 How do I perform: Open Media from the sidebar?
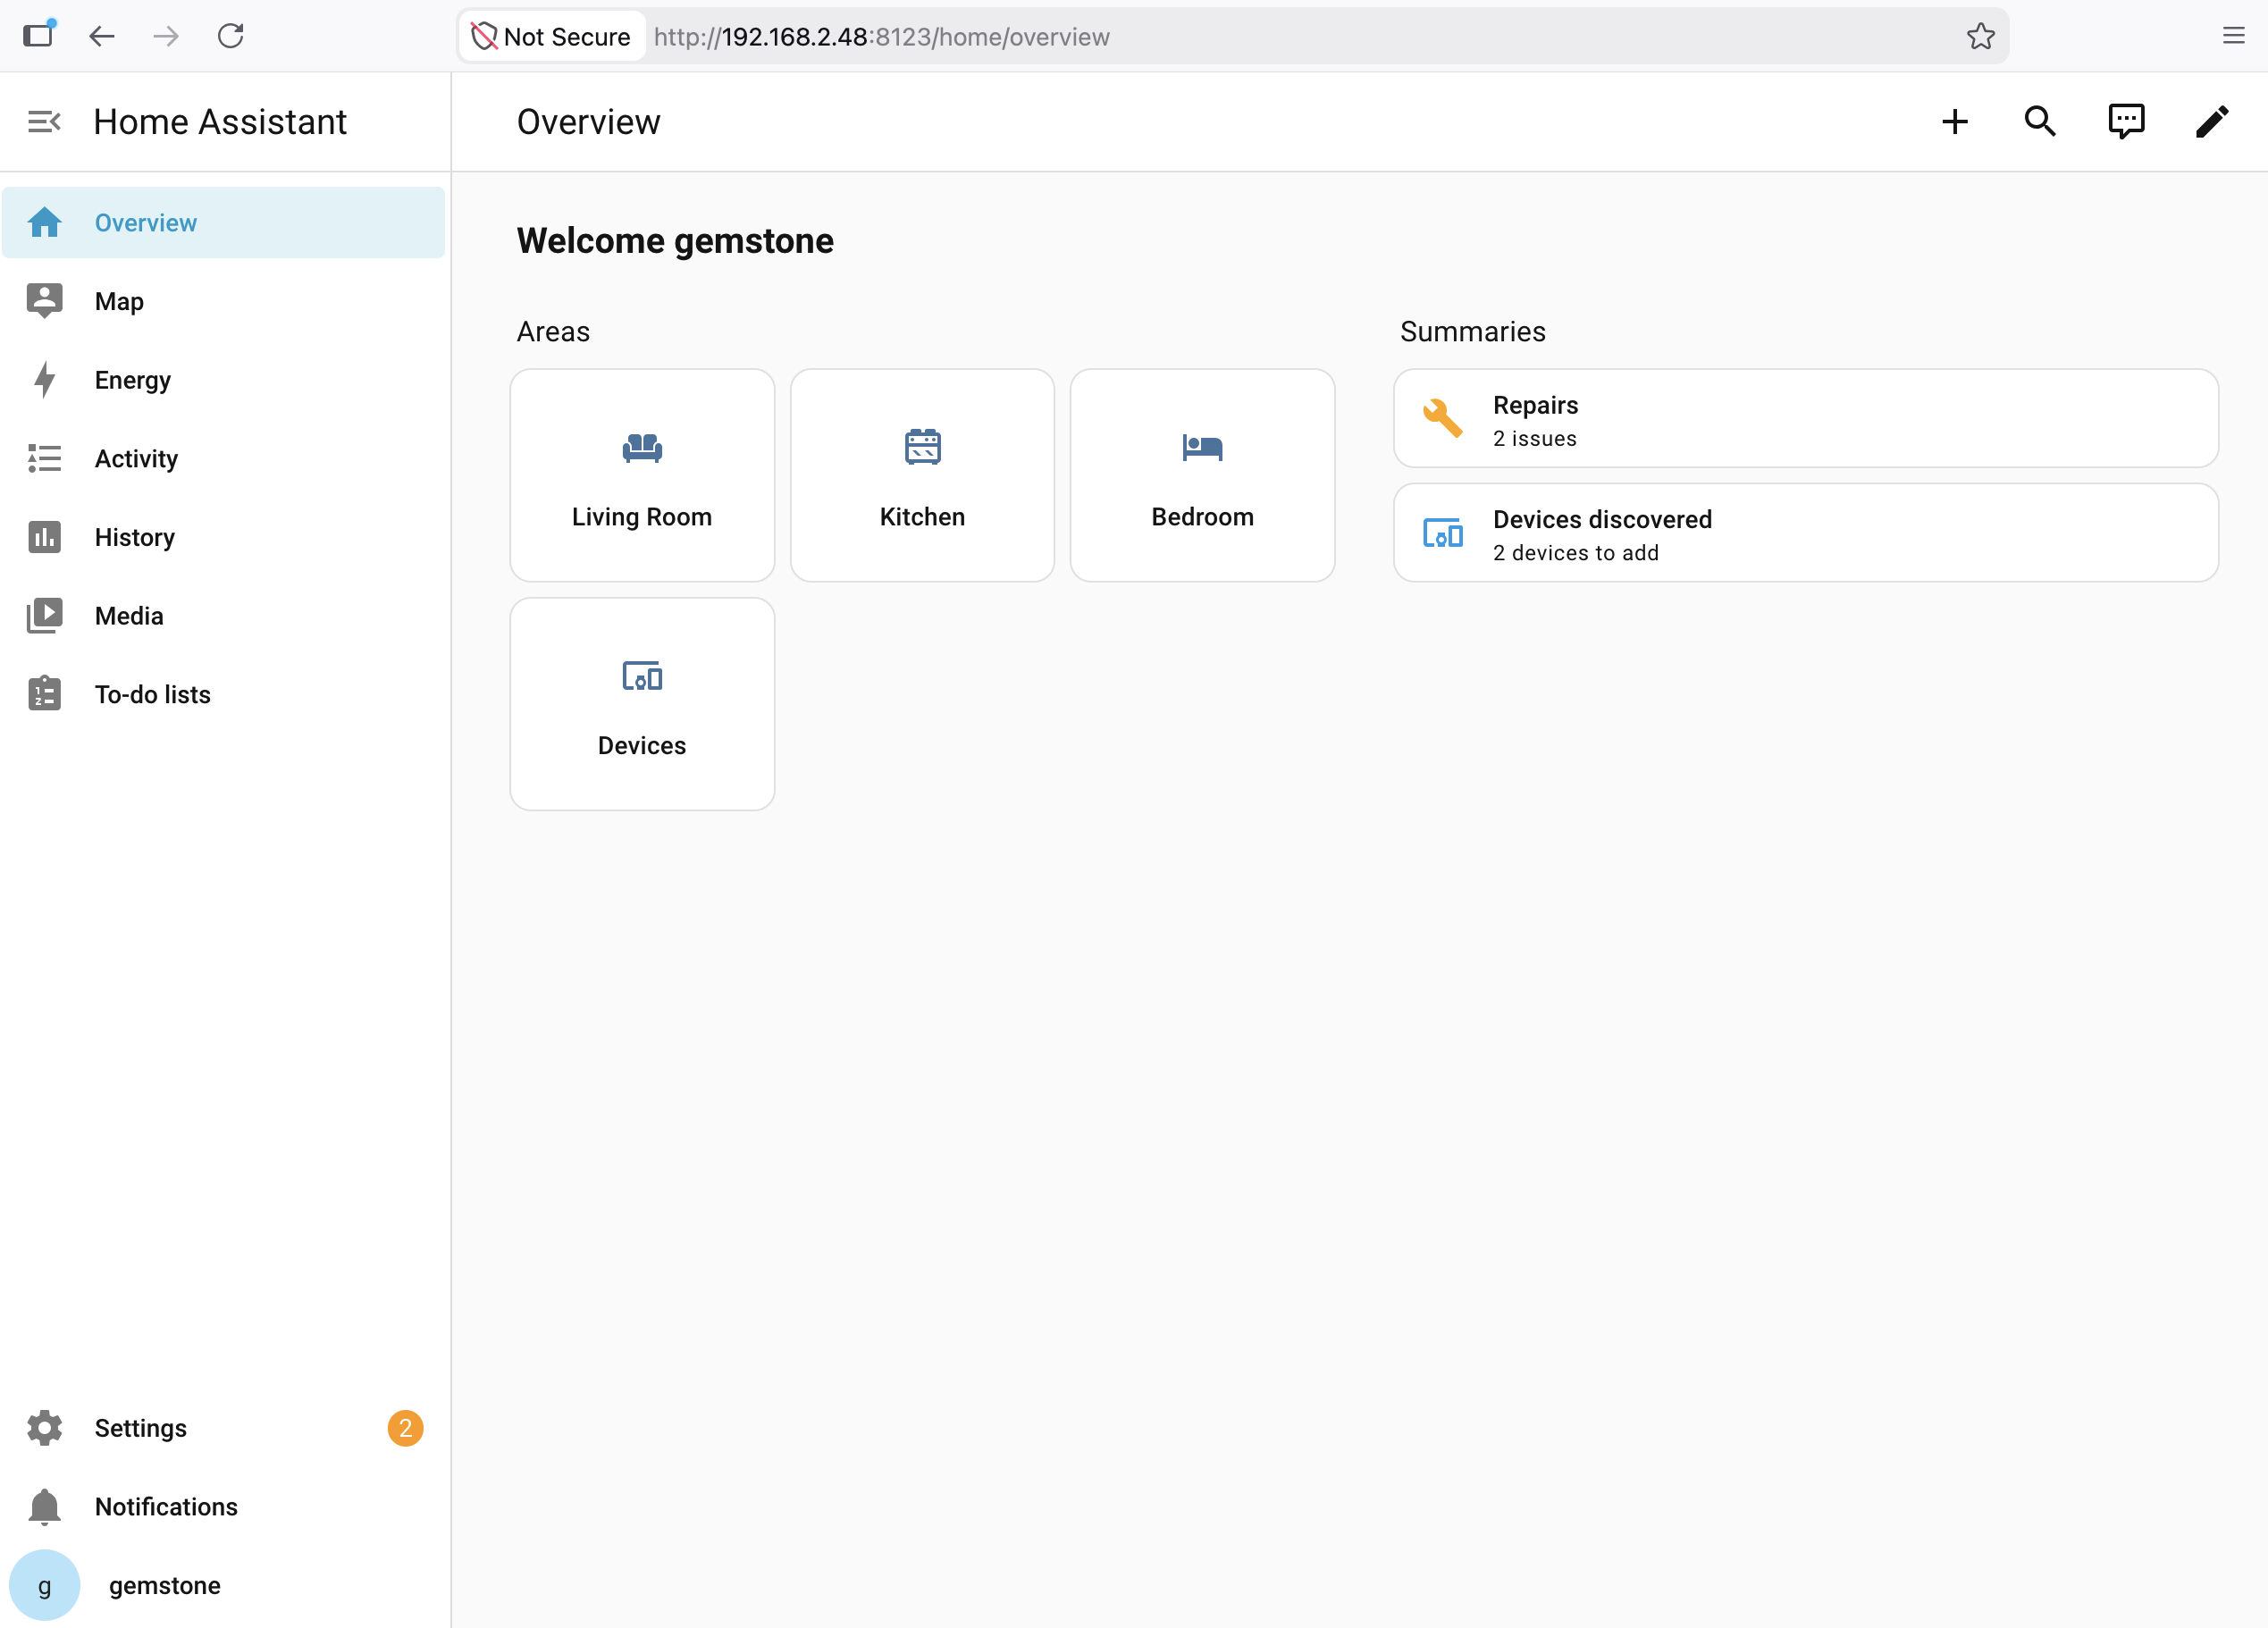tap(223, 616)
